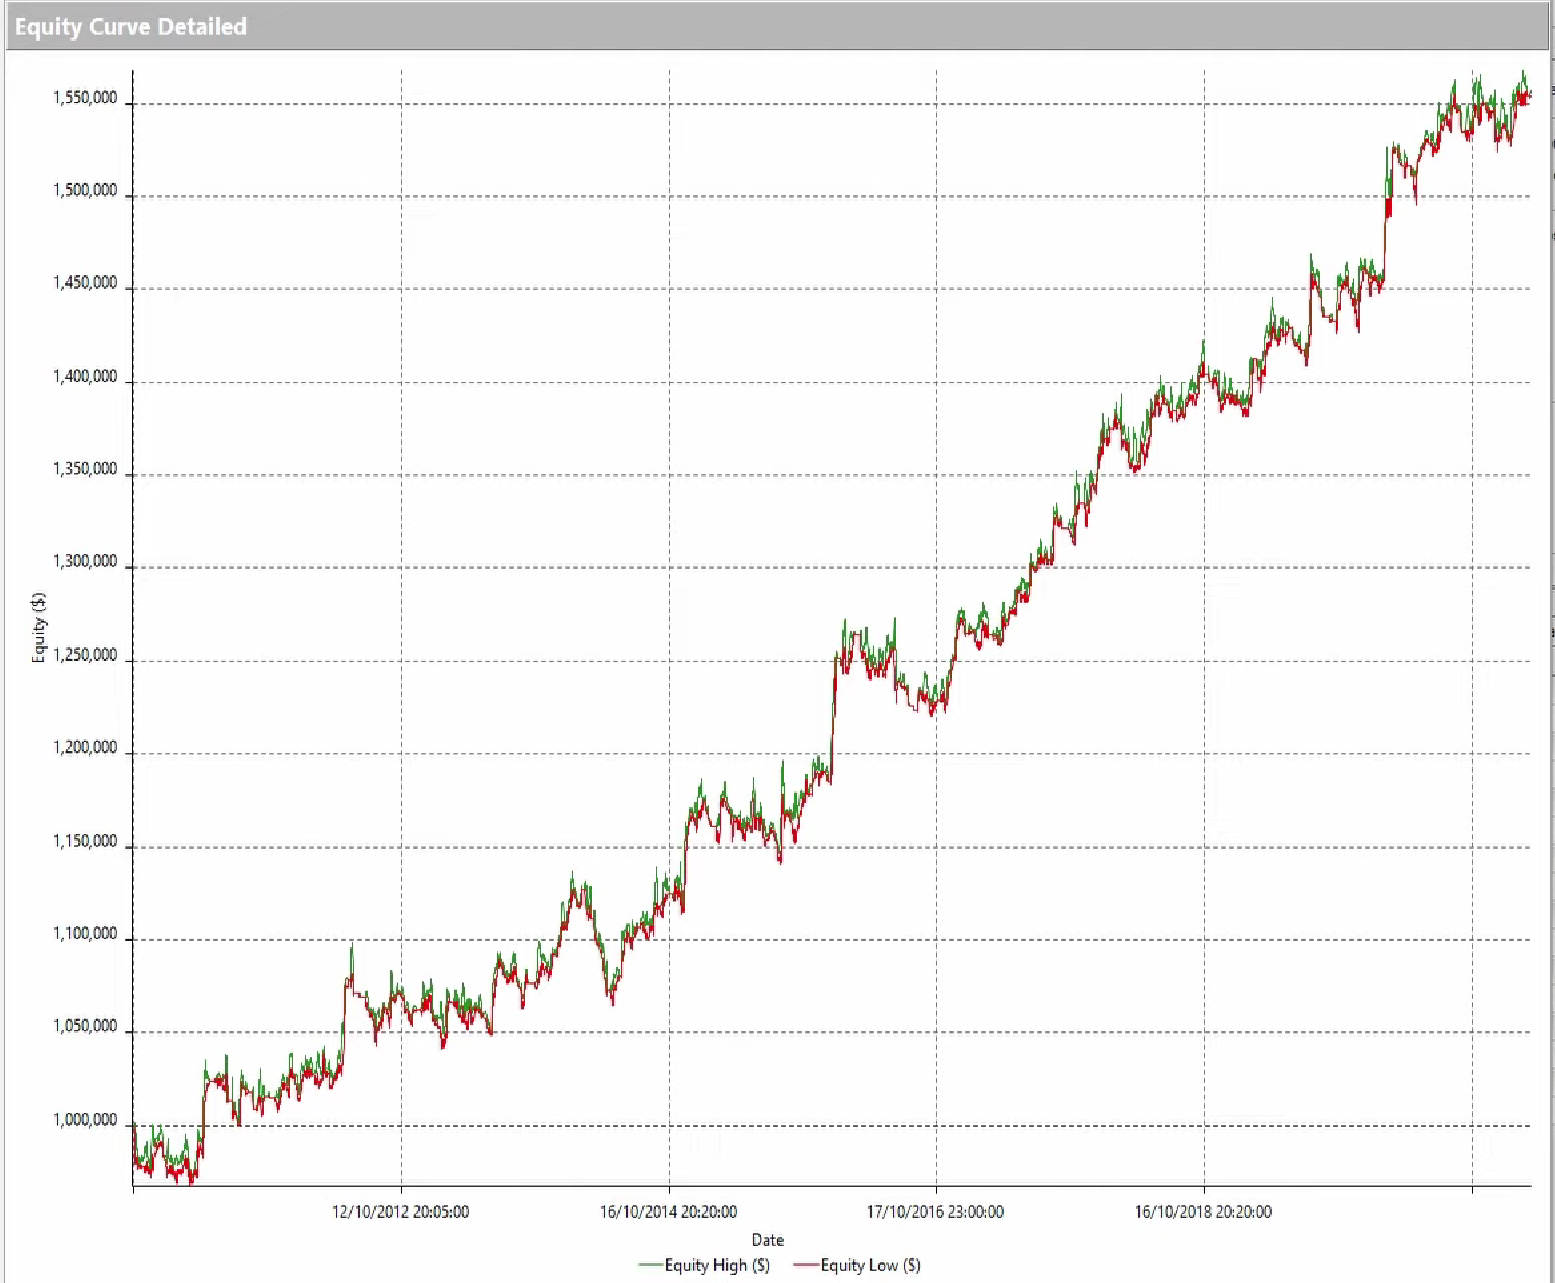
Task: Click the Date axis title label
Action: 766,1239
